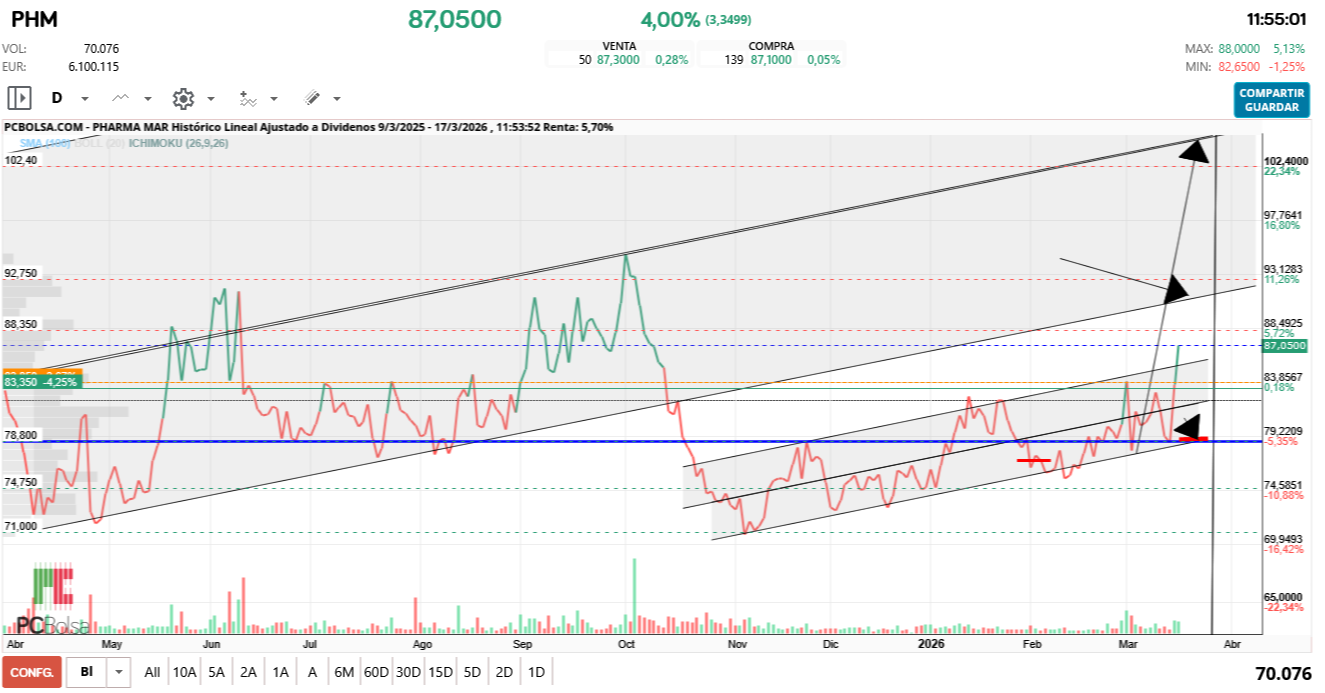Expand the dropdown arrow beside D timeframe
Screen dimensions: 1325x693
point(85,99)
